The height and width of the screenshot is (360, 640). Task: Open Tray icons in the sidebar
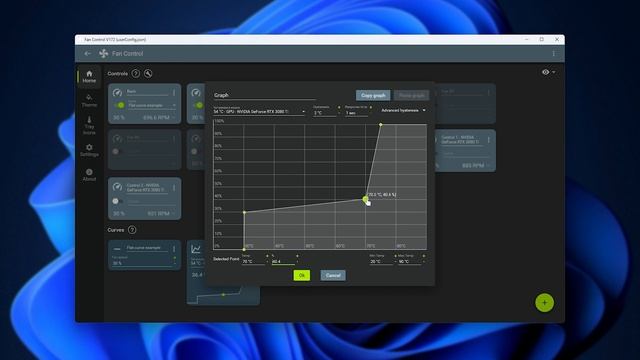coord(89,125)
